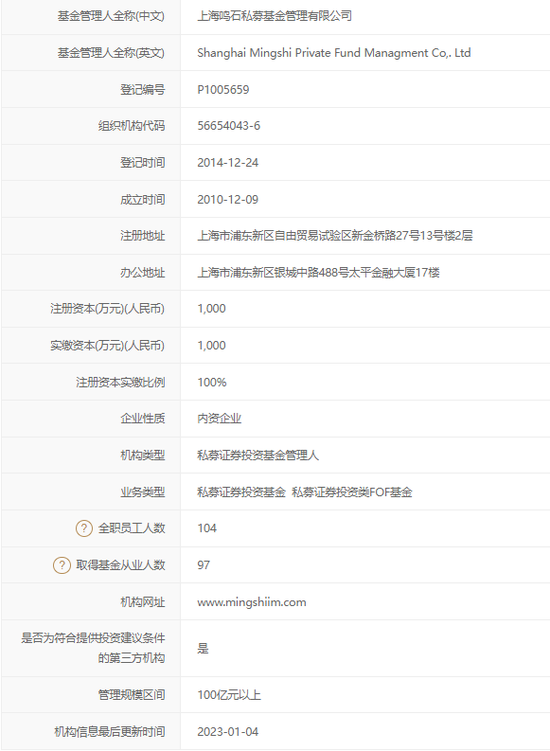This screenshot has height=751, width=550.
Task: Click establishment date 2010-12-09
Action: (x=228, y=199)
